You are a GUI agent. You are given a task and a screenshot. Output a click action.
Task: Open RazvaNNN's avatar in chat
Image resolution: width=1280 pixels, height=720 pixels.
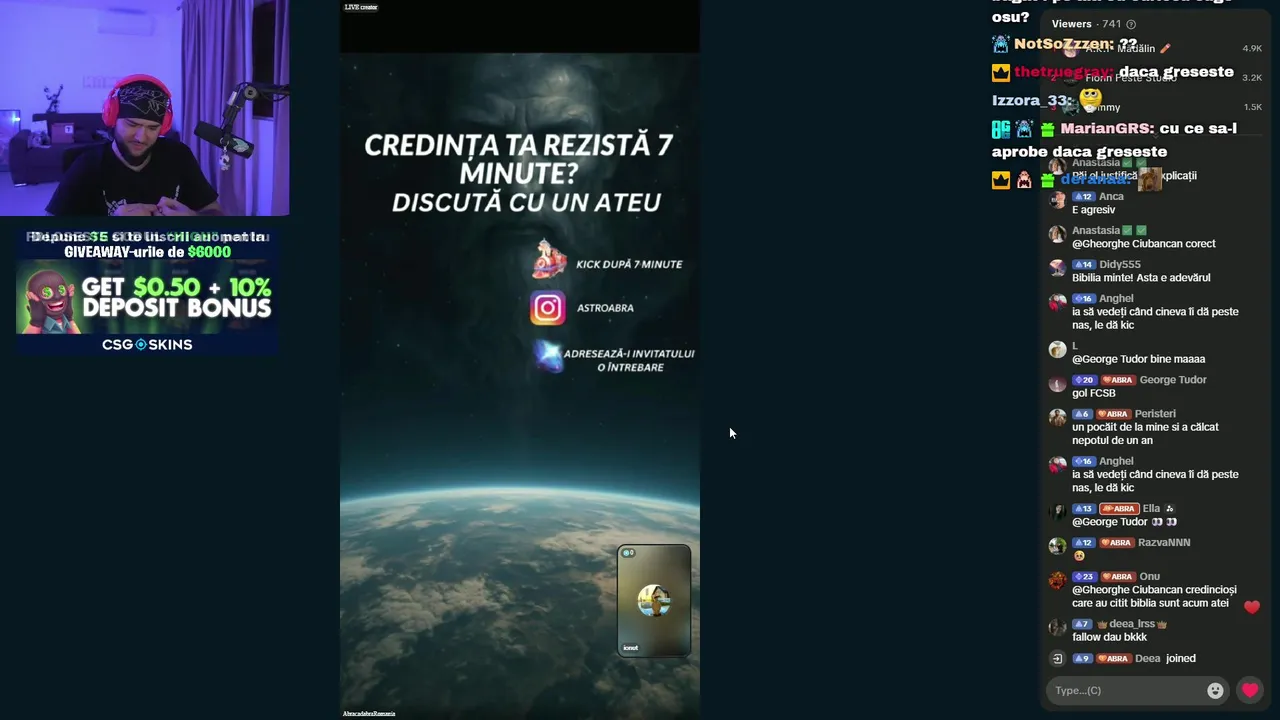click(1057, 546)
